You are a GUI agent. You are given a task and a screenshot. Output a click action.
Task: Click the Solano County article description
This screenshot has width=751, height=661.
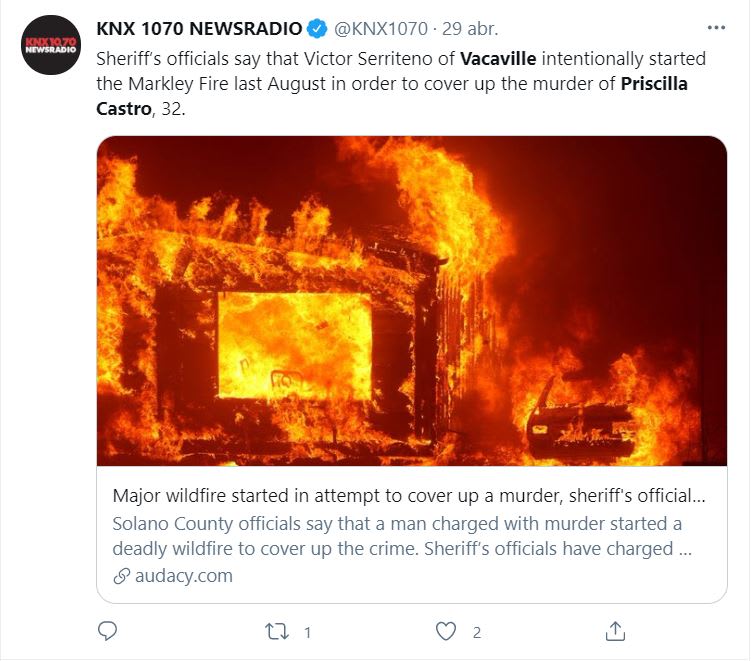click(x=402, y=536)
